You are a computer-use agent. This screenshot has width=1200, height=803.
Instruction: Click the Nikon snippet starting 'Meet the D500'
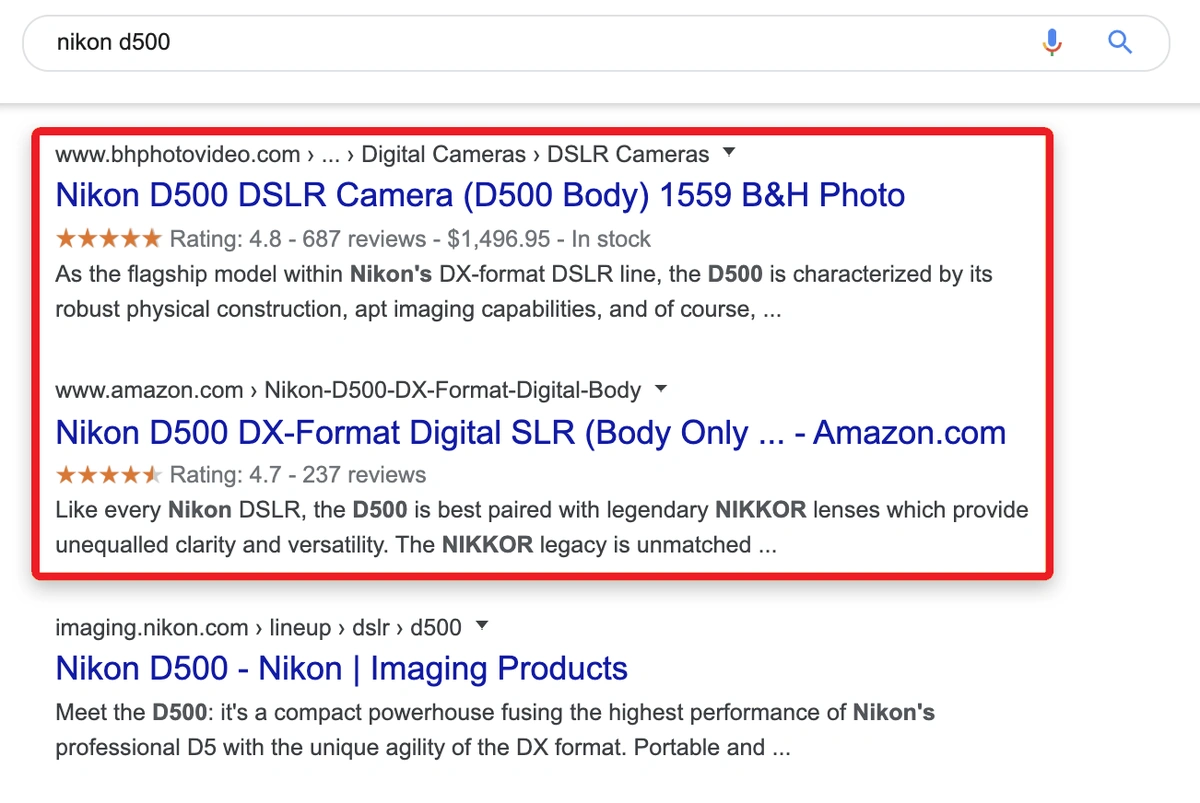click(495, 730)
